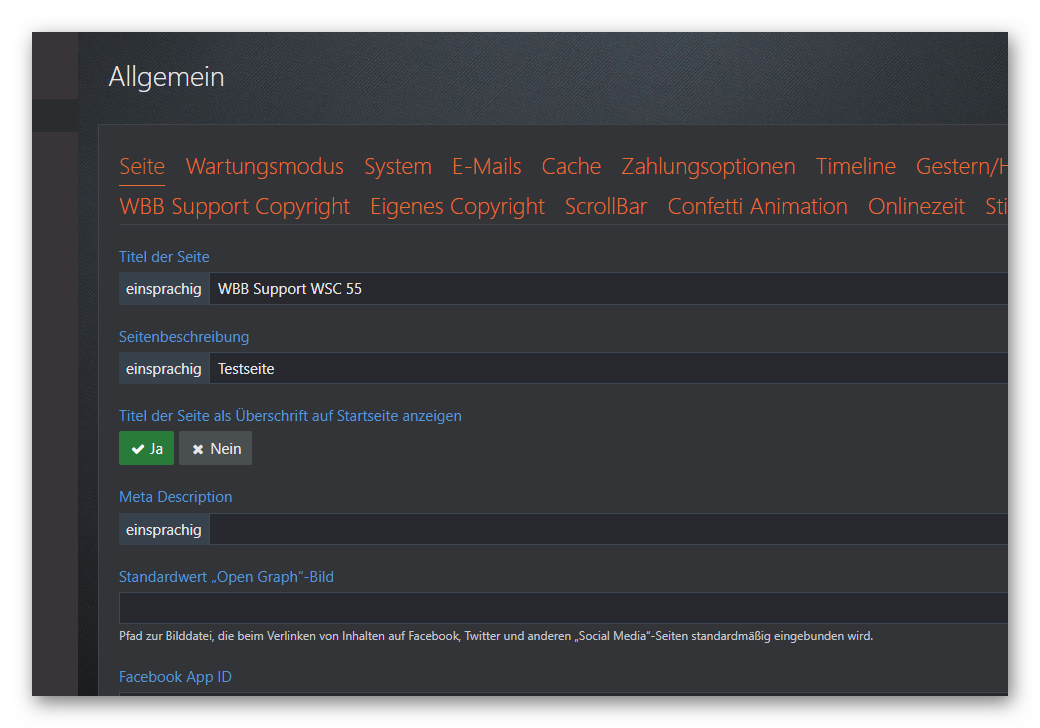Screen dimensions: 1040x728
Task: Go to the Cache tab
Action: coord(571,167)
